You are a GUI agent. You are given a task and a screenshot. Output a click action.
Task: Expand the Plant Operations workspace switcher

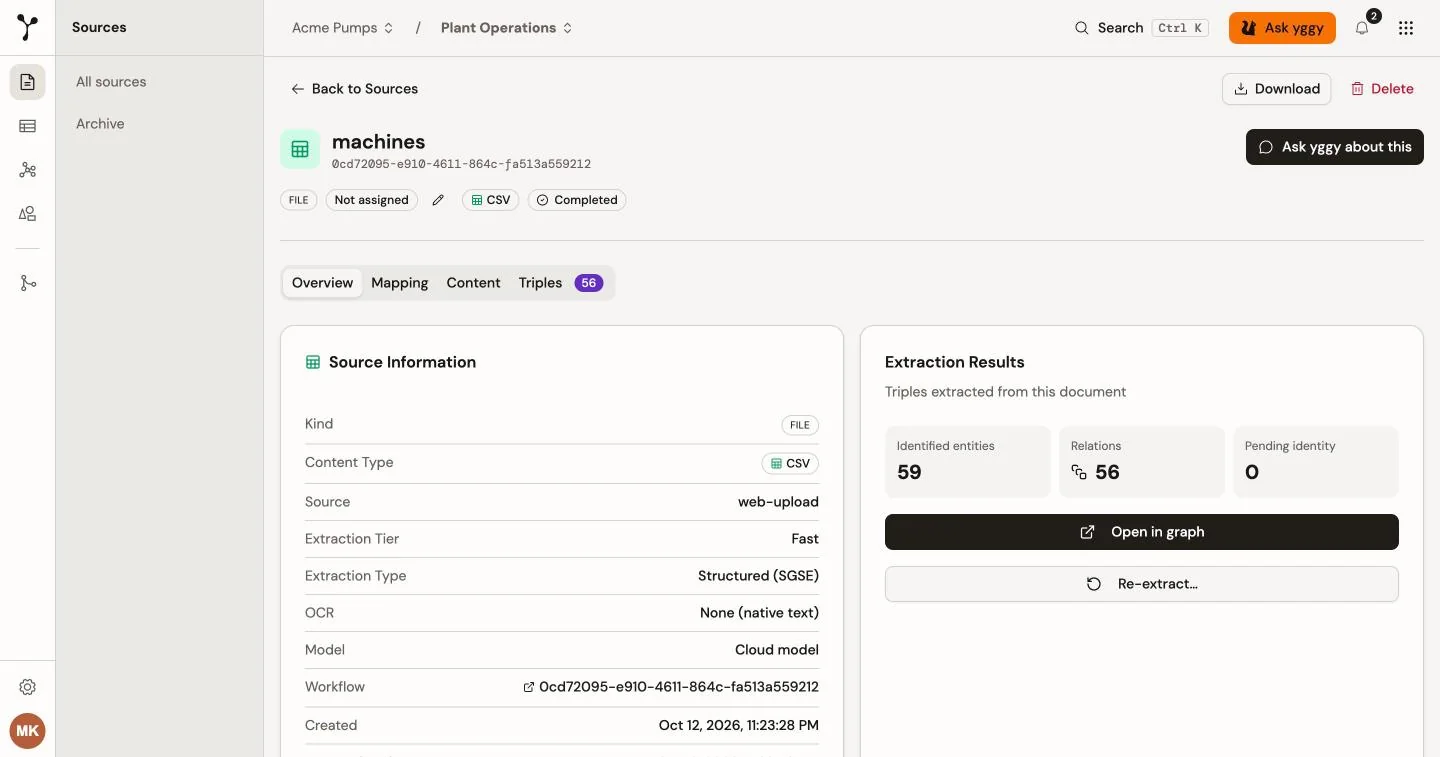(x=507, y=28)
